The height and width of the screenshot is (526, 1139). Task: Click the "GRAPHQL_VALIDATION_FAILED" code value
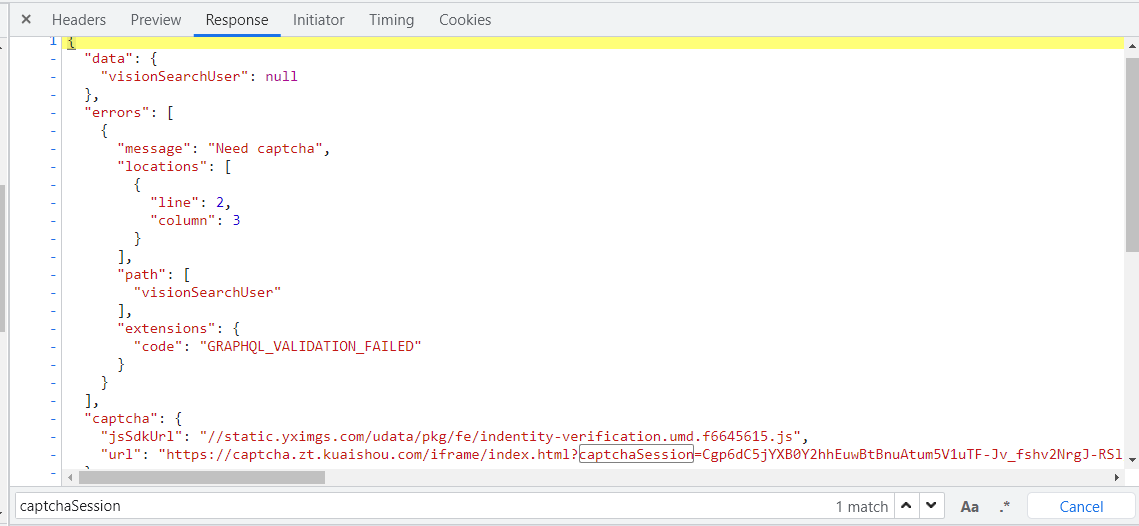click(x=311, y=347)
